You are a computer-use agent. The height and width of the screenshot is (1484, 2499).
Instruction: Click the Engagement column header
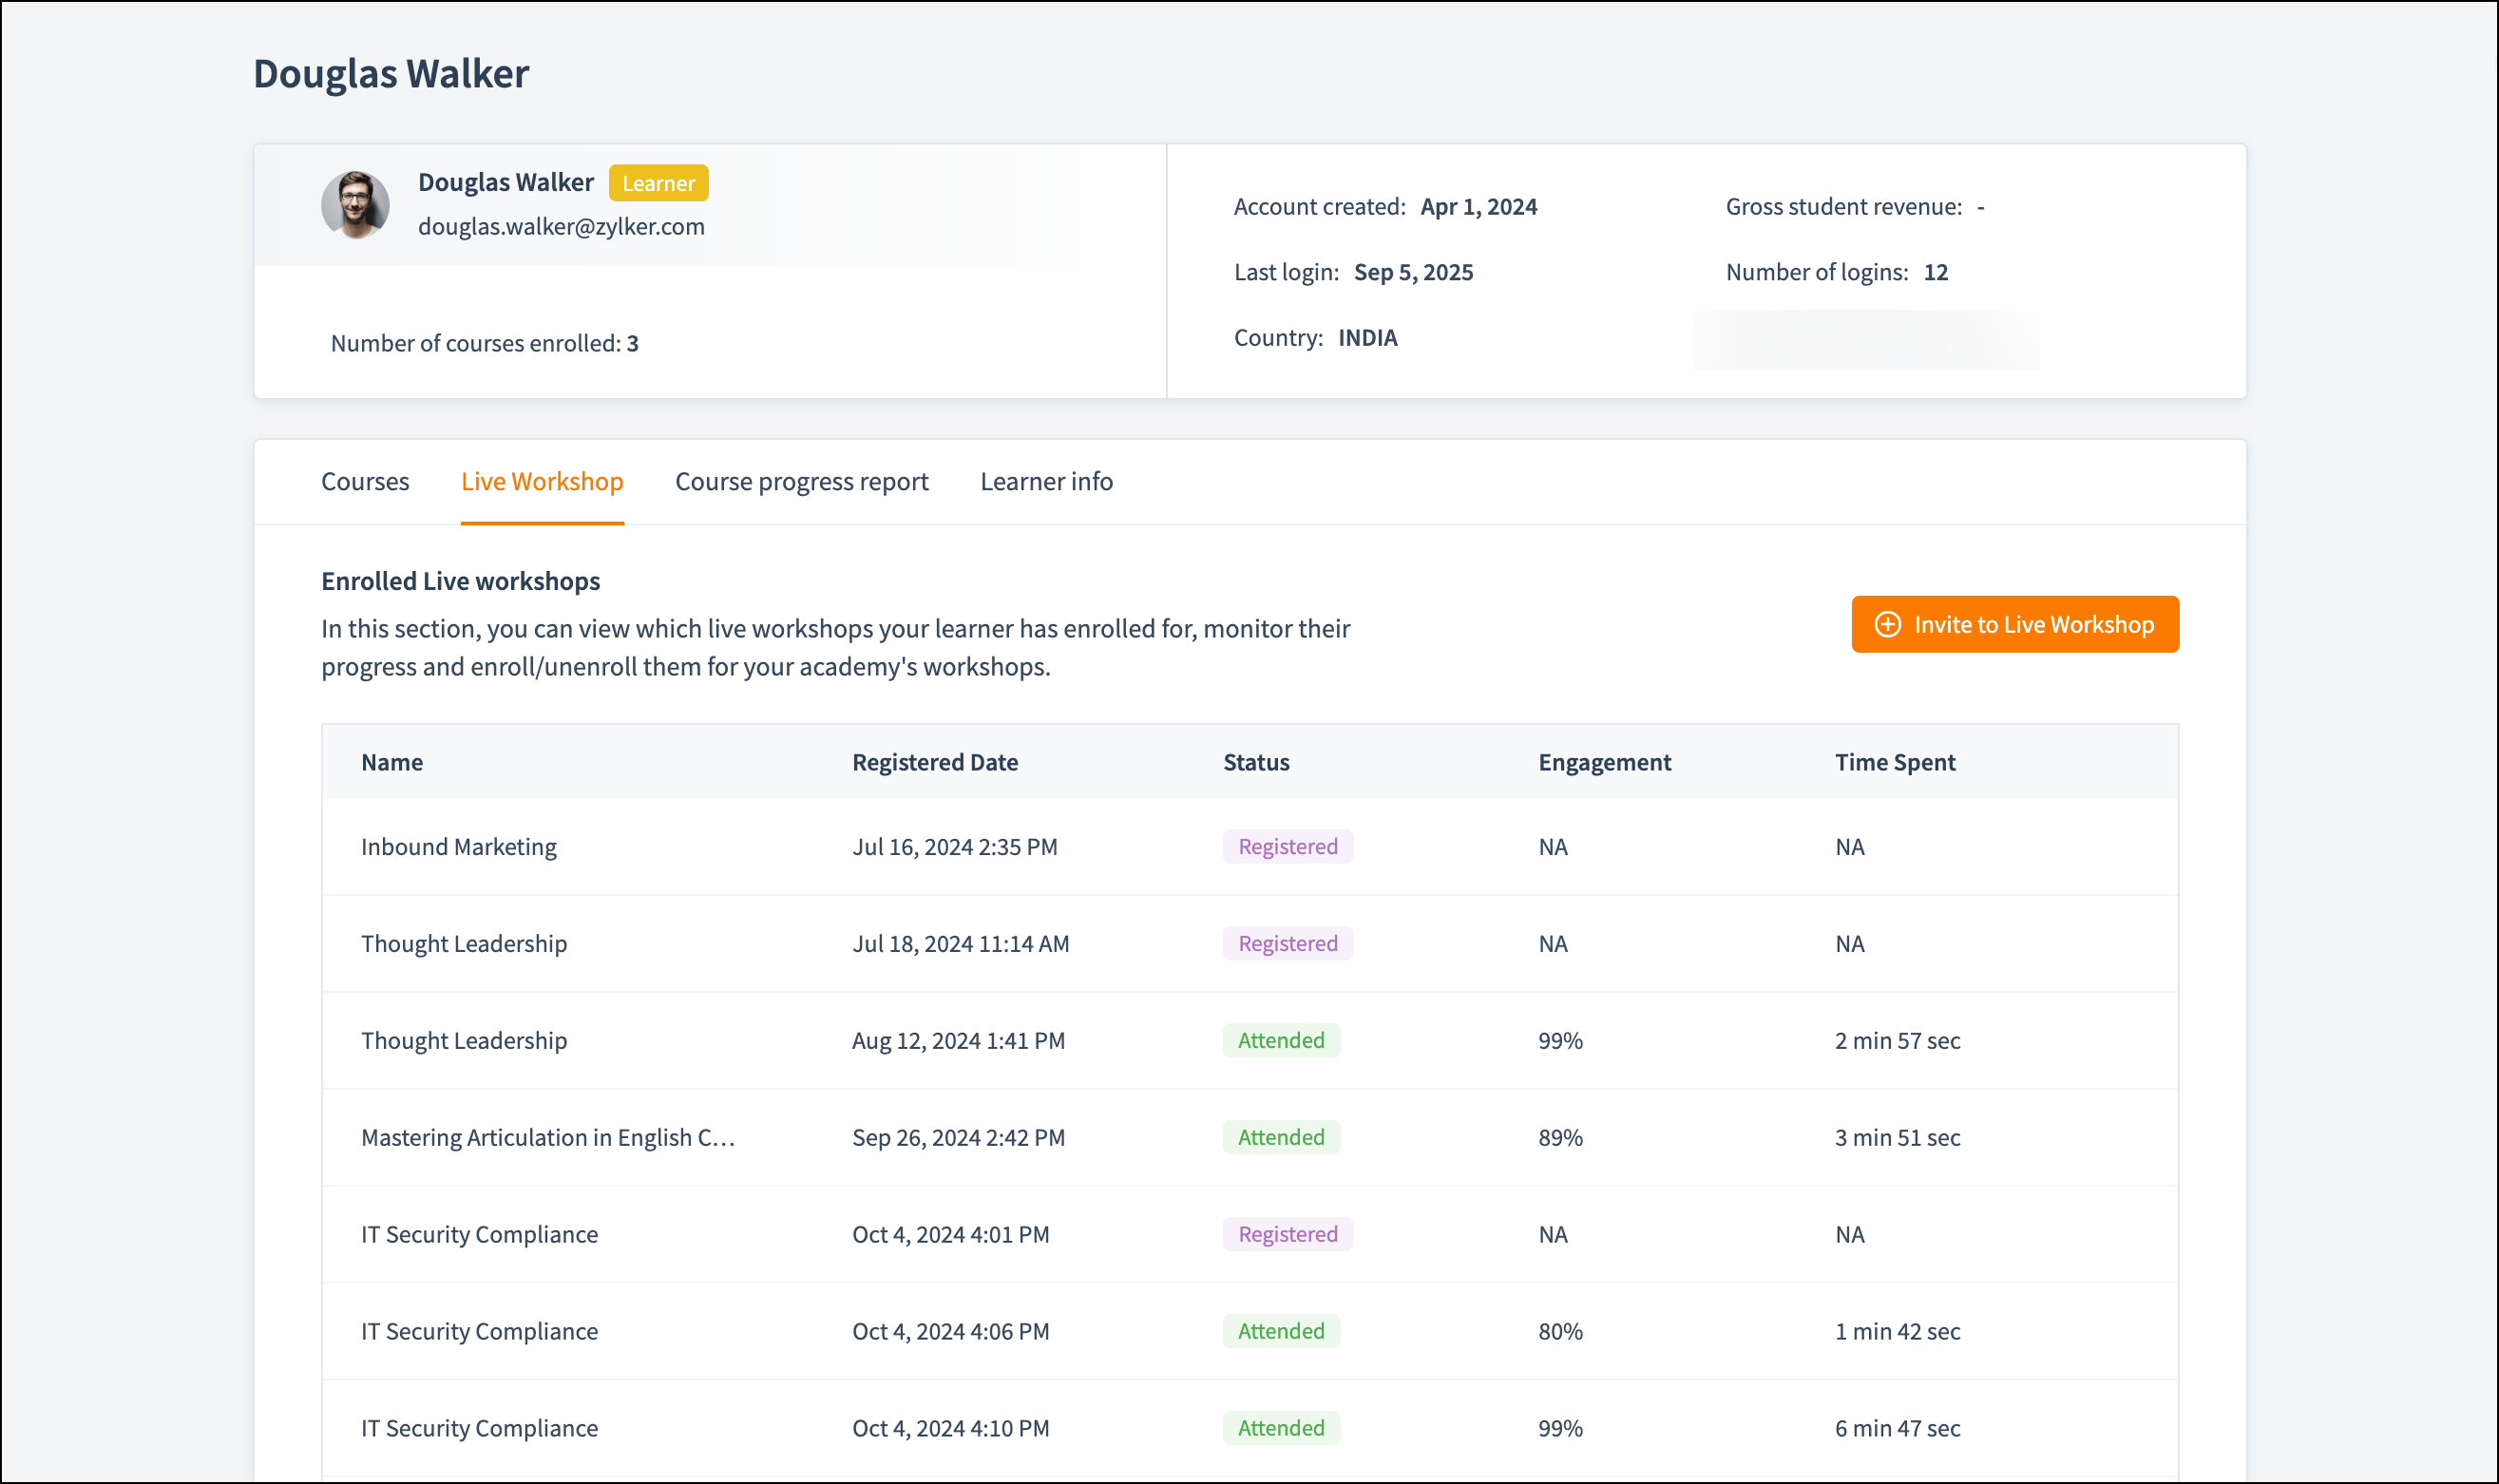coord(1604,762)
